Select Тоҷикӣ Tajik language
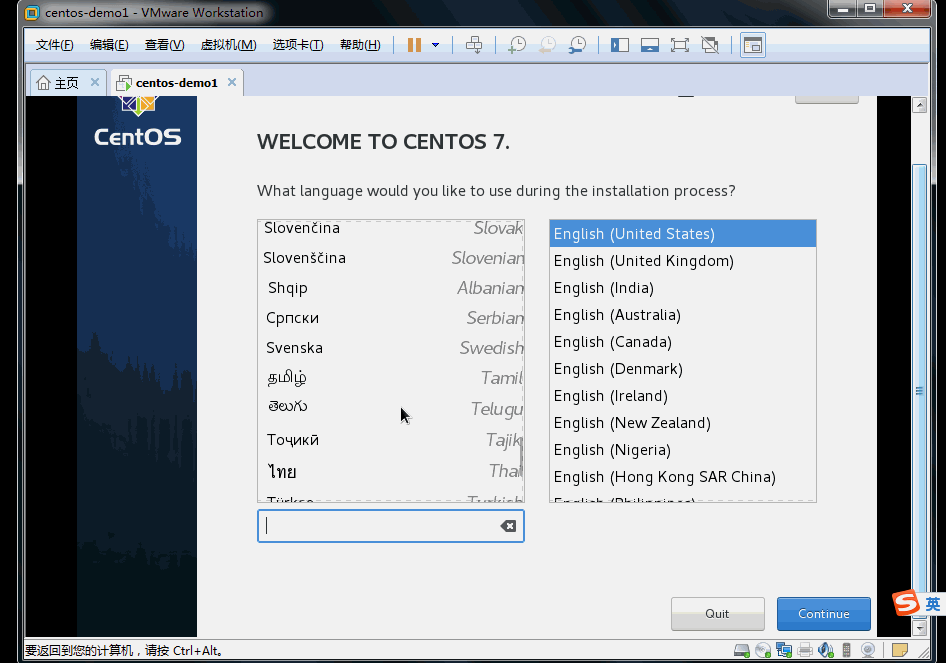 (391, 440)
